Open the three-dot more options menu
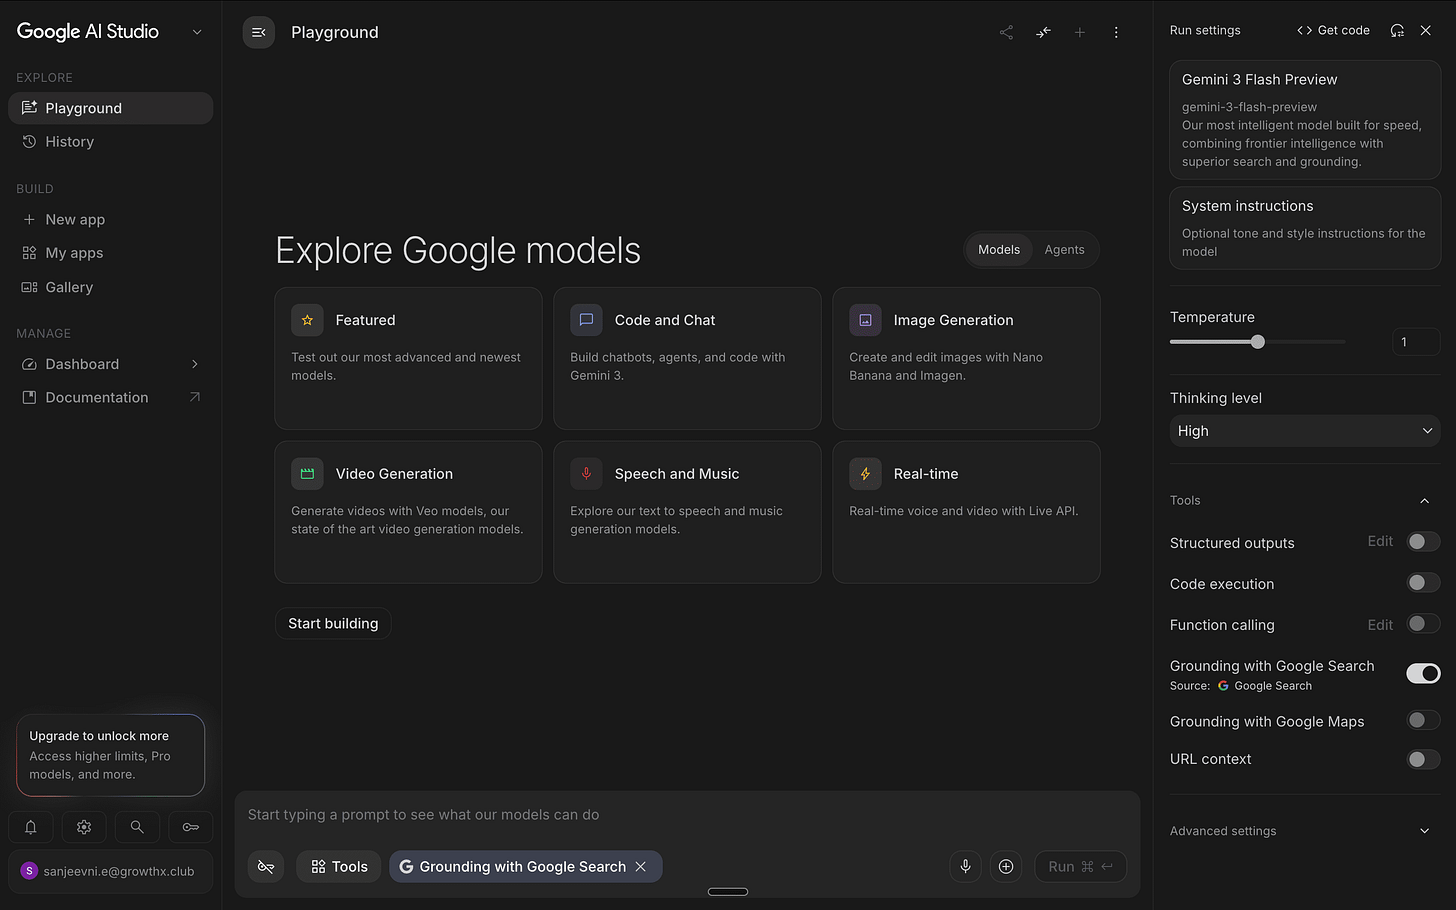Screen dimensions: 1456x910 (x=1116, y=32)
